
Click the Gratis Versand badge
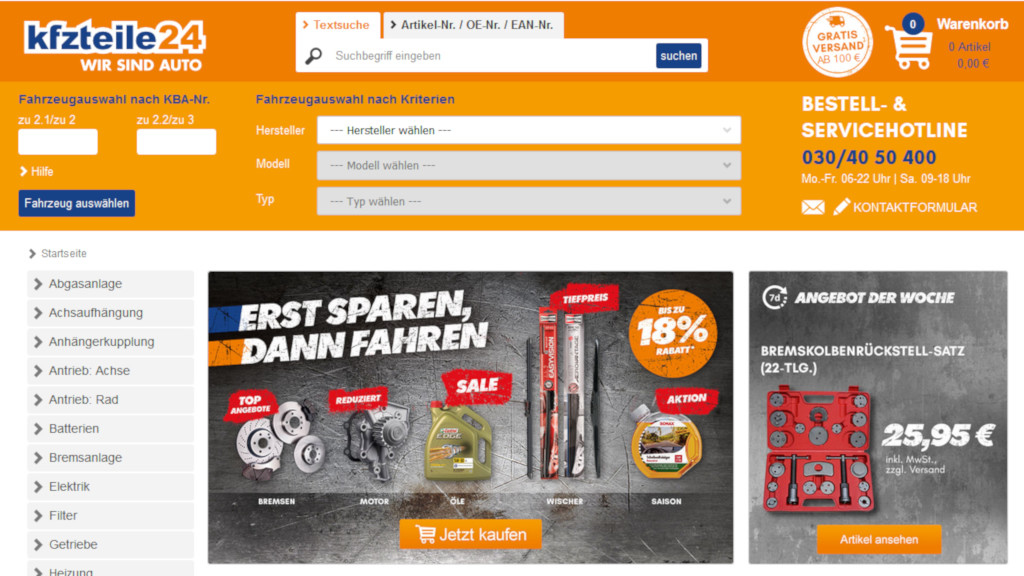coord(837,42)
